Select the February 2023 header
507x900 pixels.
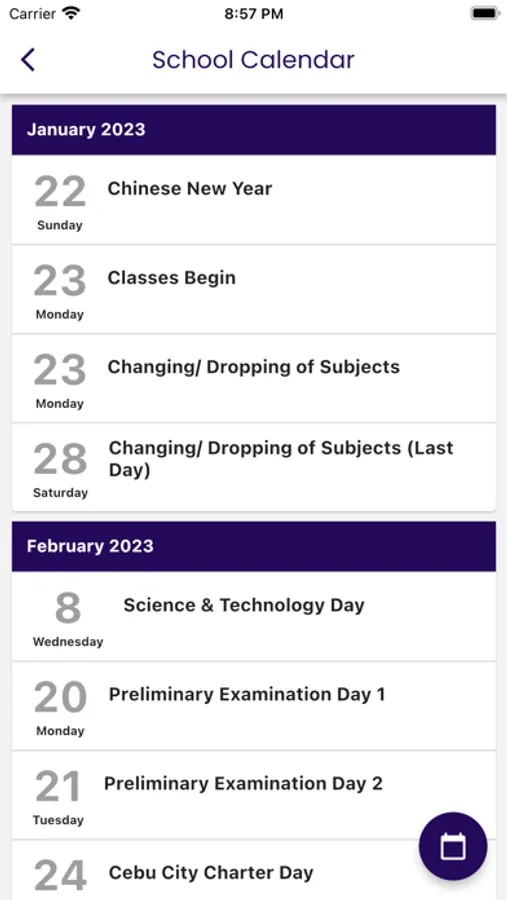(254, 546)
